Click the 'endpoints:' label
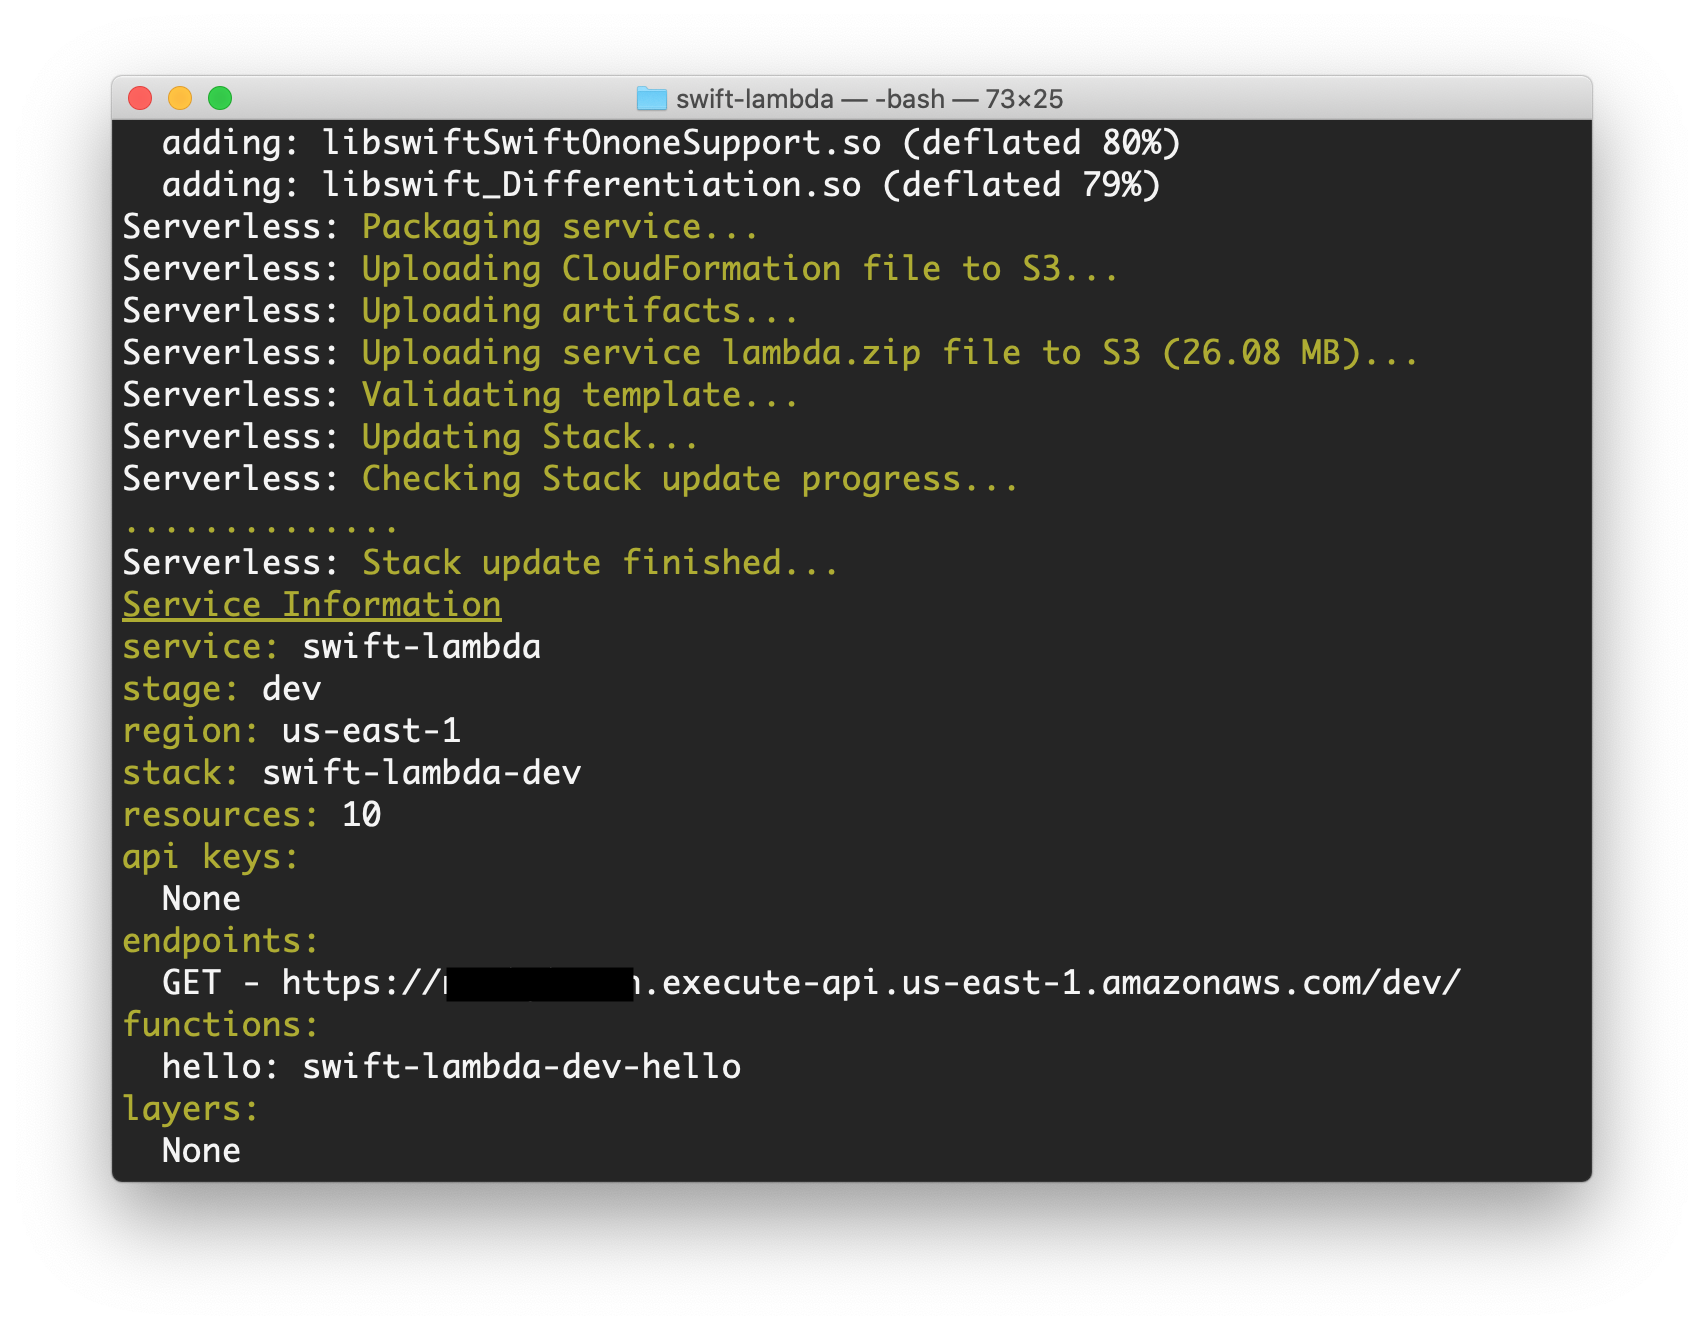Screen dimensions: 1704x1330 (x=221, y=941)
